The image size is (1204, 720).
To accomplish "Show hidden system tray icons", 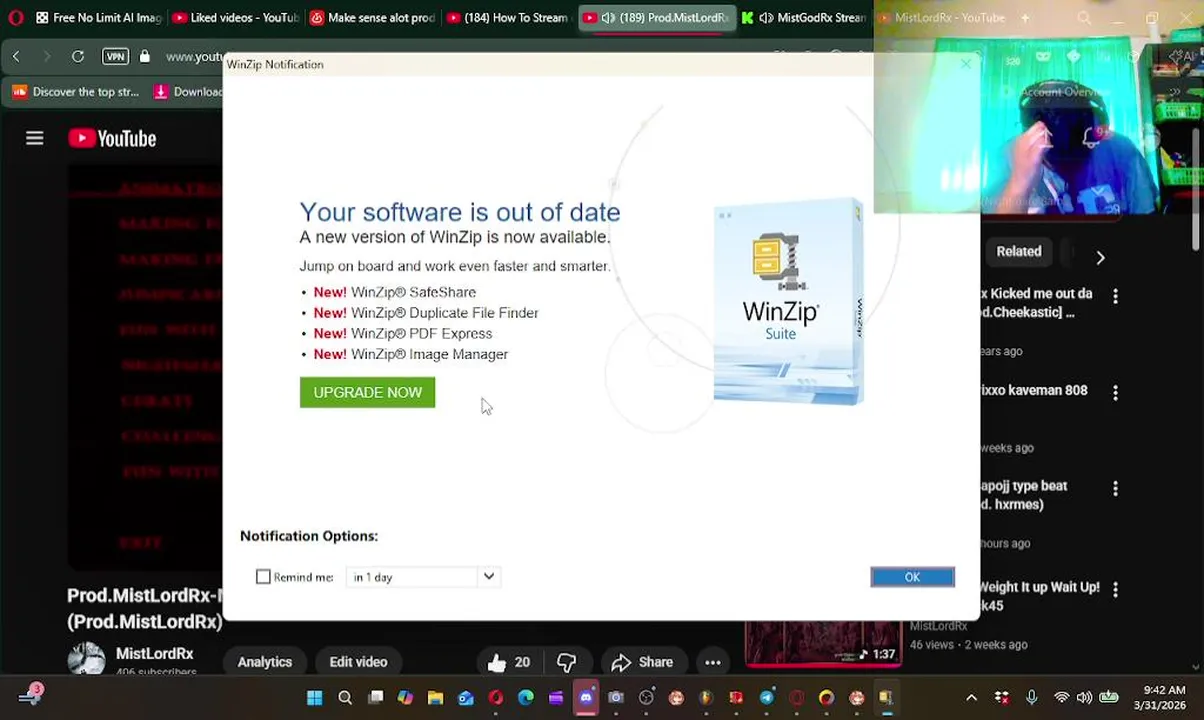I will point(971,698).
